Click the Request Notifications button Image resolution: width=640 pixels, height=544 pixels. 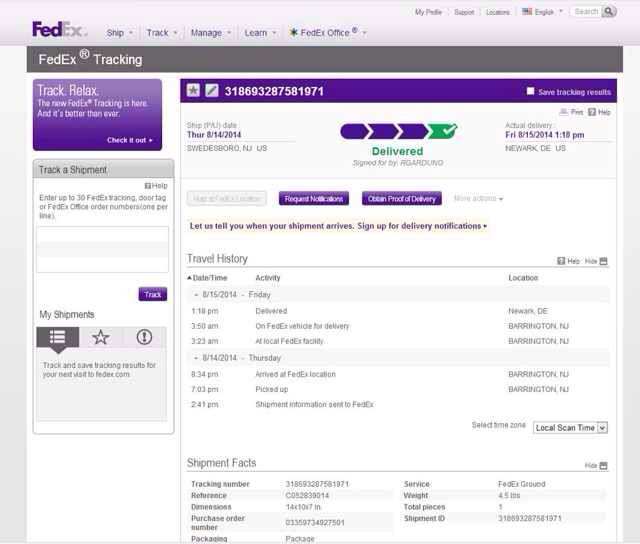click(x=315, y=199)
